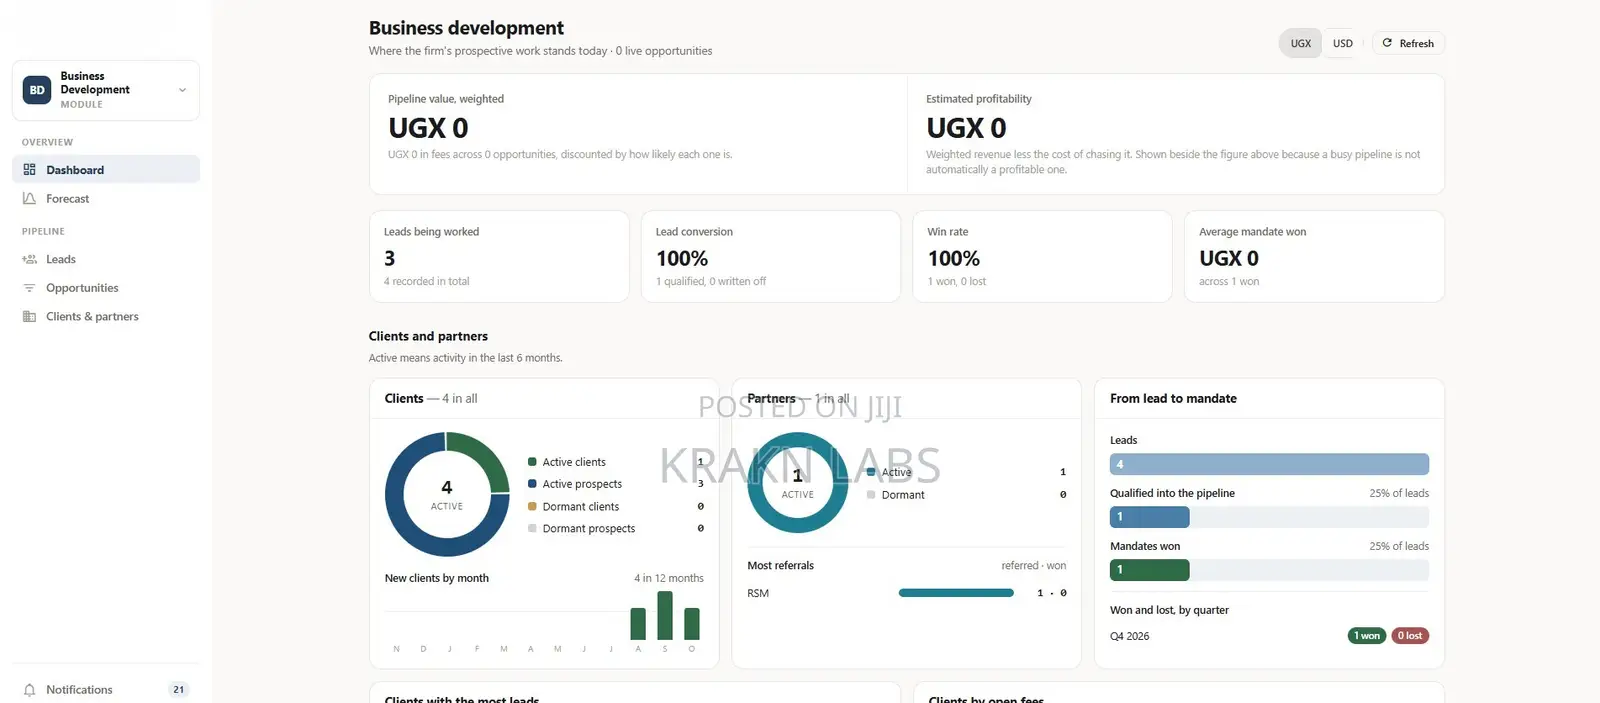The image size is (1600, 703).
Task: Click the clients donut chart center
Action: point(447,494)
